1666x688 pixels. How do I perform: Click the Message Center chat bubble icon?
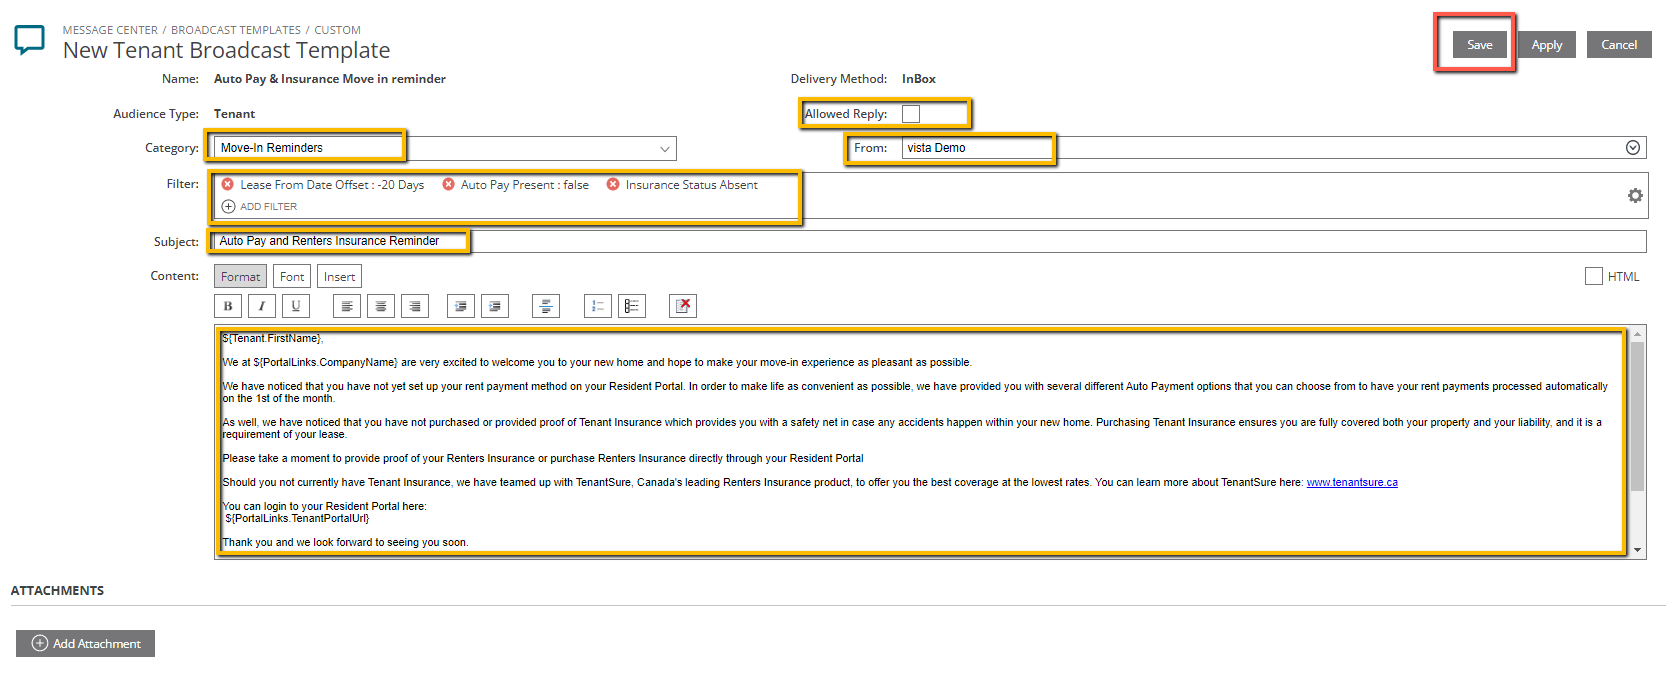pos(29,41)
